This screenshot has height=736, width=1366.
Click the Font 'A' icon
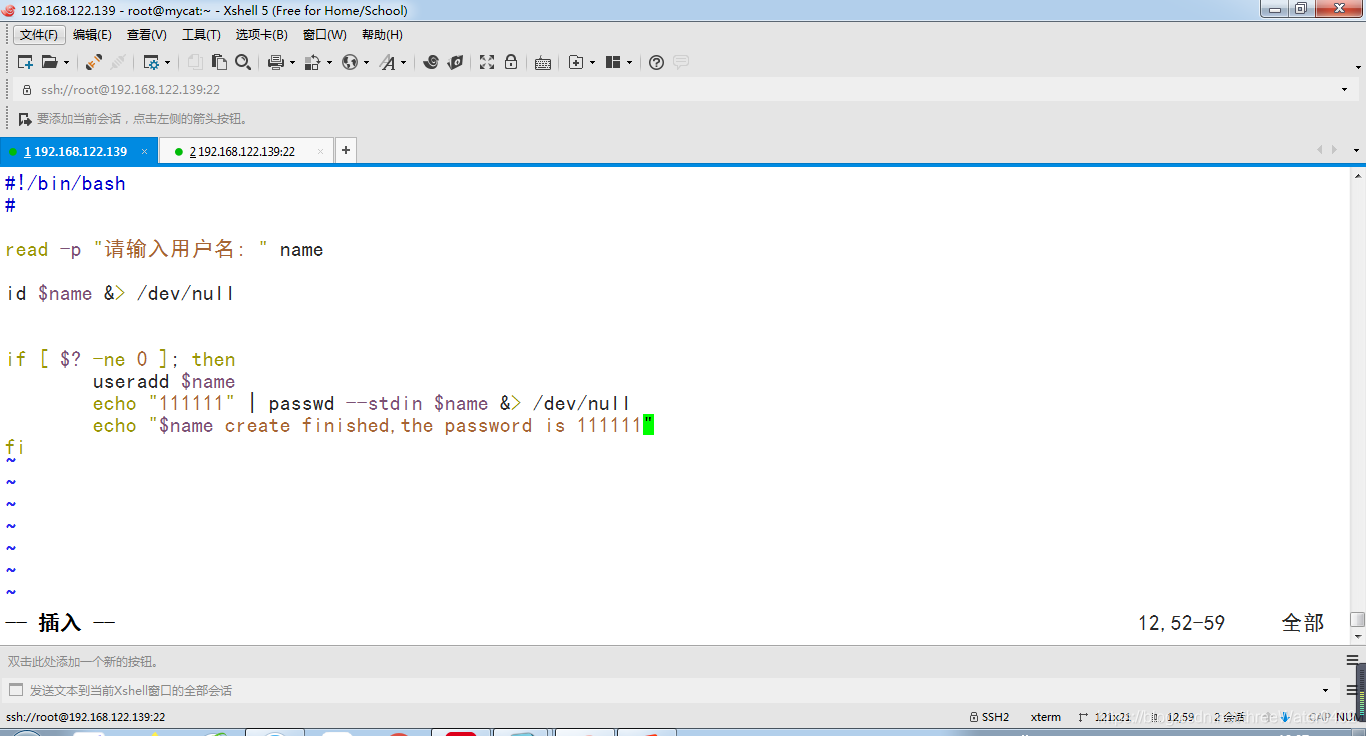click(388, 62)
